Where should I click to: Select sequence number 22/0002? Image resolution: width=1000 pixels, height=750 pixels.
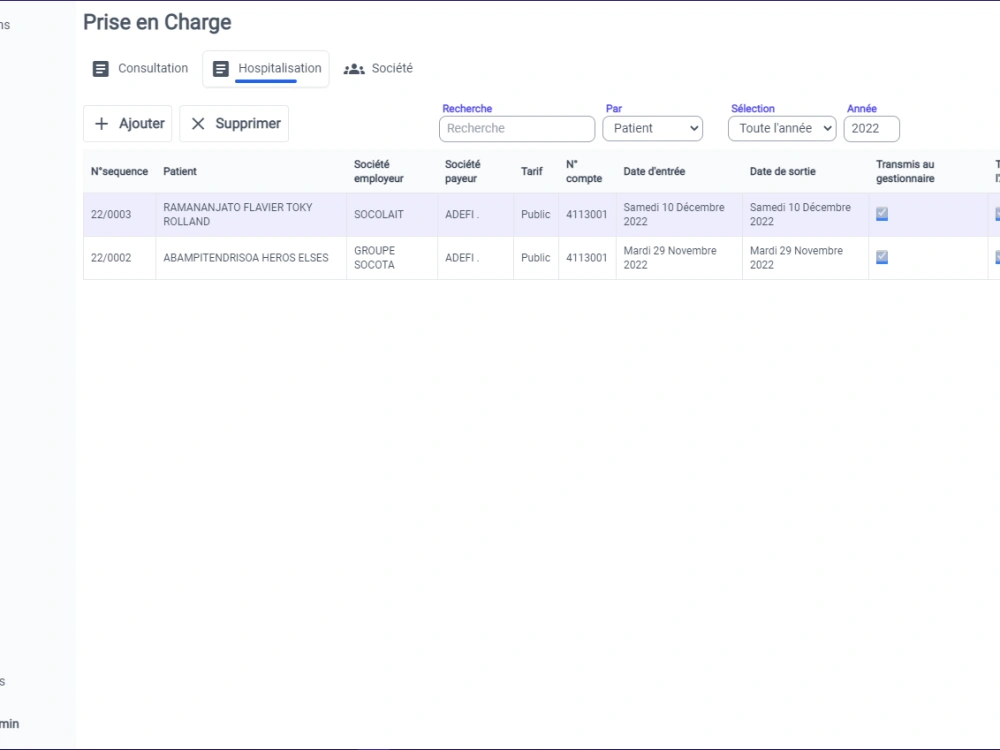[111, 258]
